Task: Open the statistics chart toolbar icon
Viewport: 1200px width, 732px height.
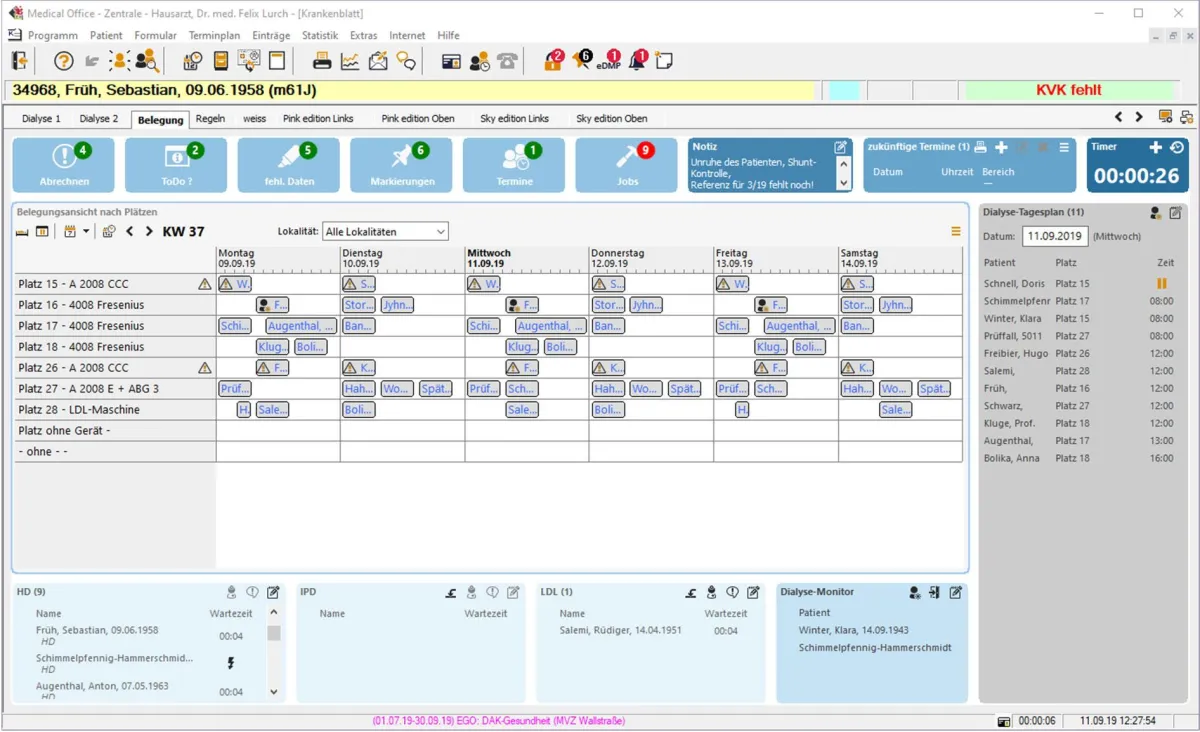Action: tap(350, 61)
